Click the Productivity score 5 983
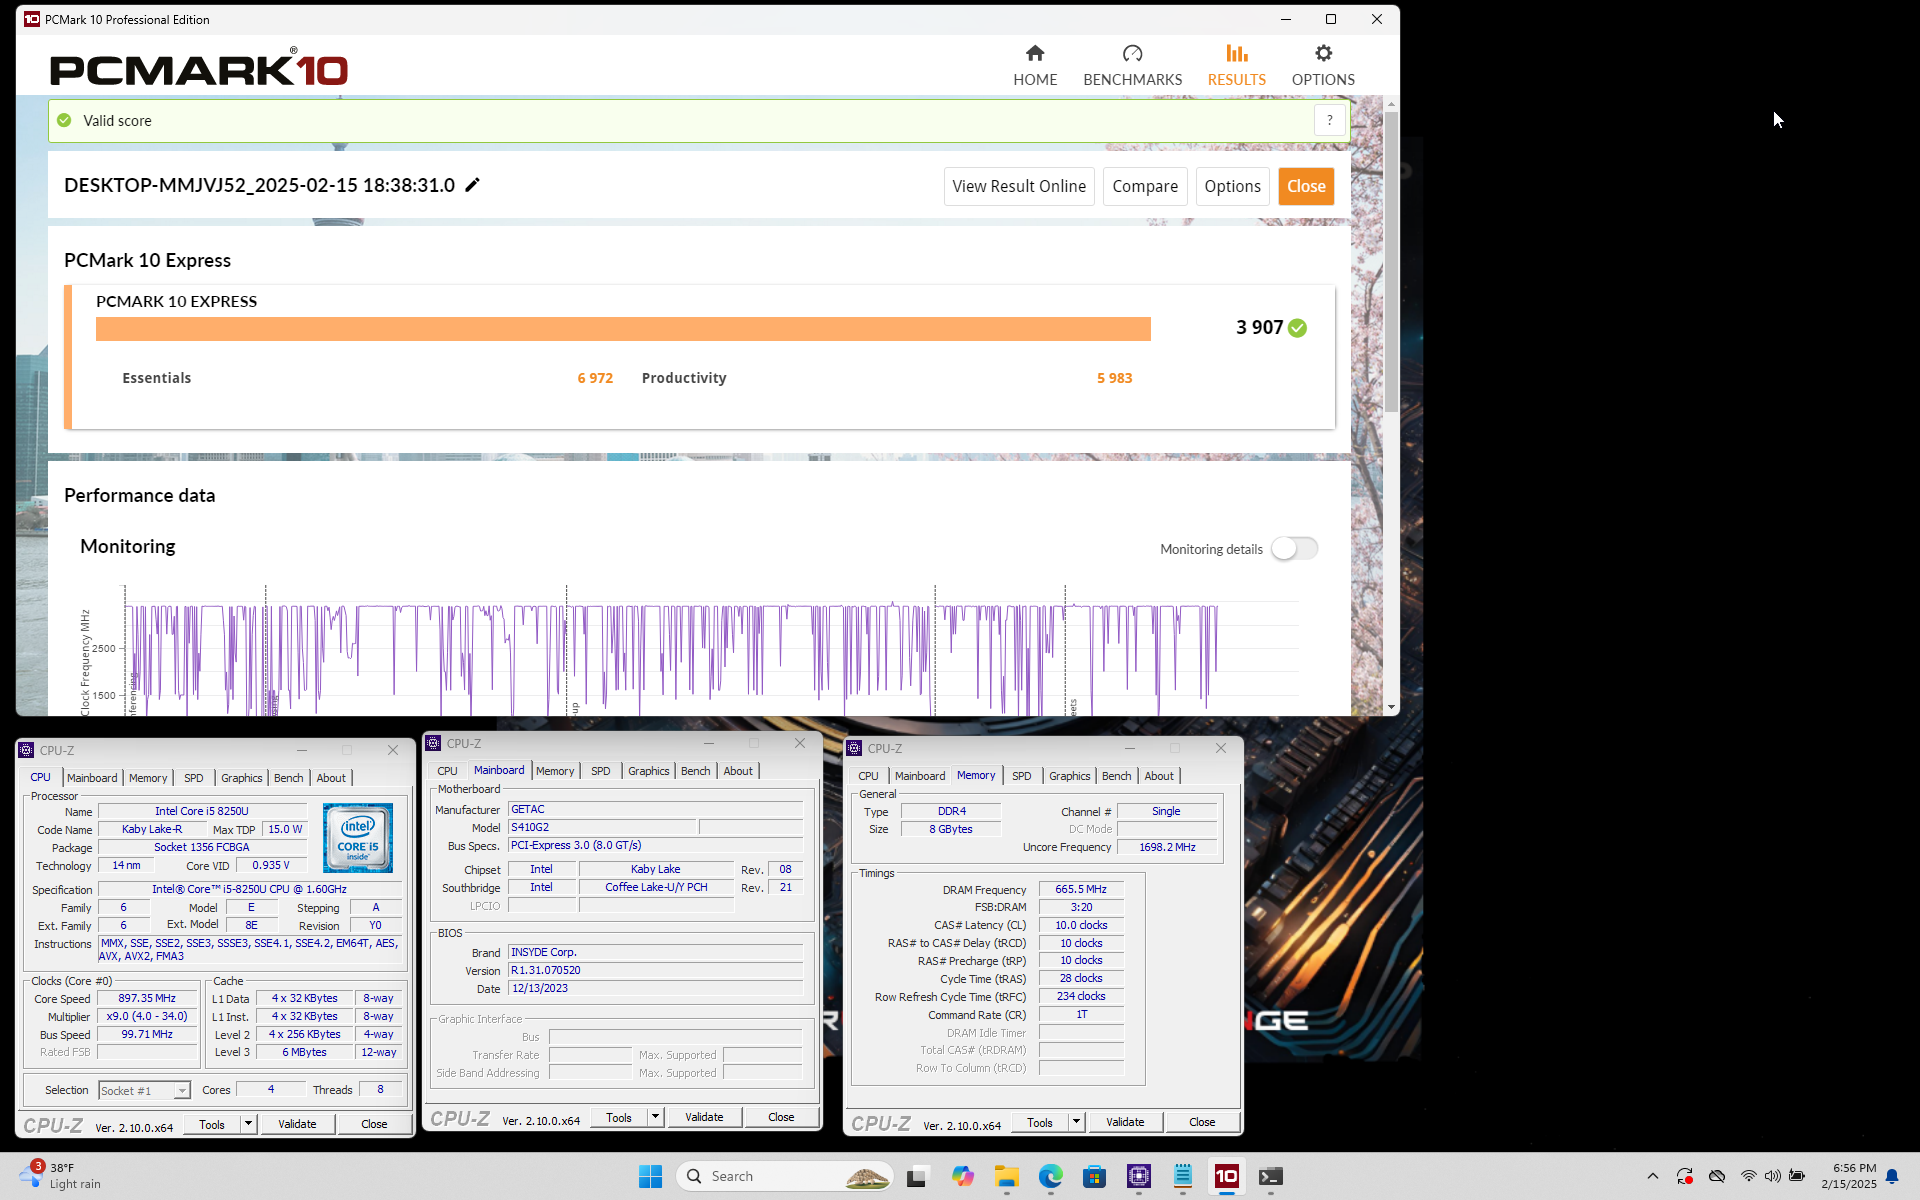The width and height of the screenshot is (1920, 1200). 1114,378
